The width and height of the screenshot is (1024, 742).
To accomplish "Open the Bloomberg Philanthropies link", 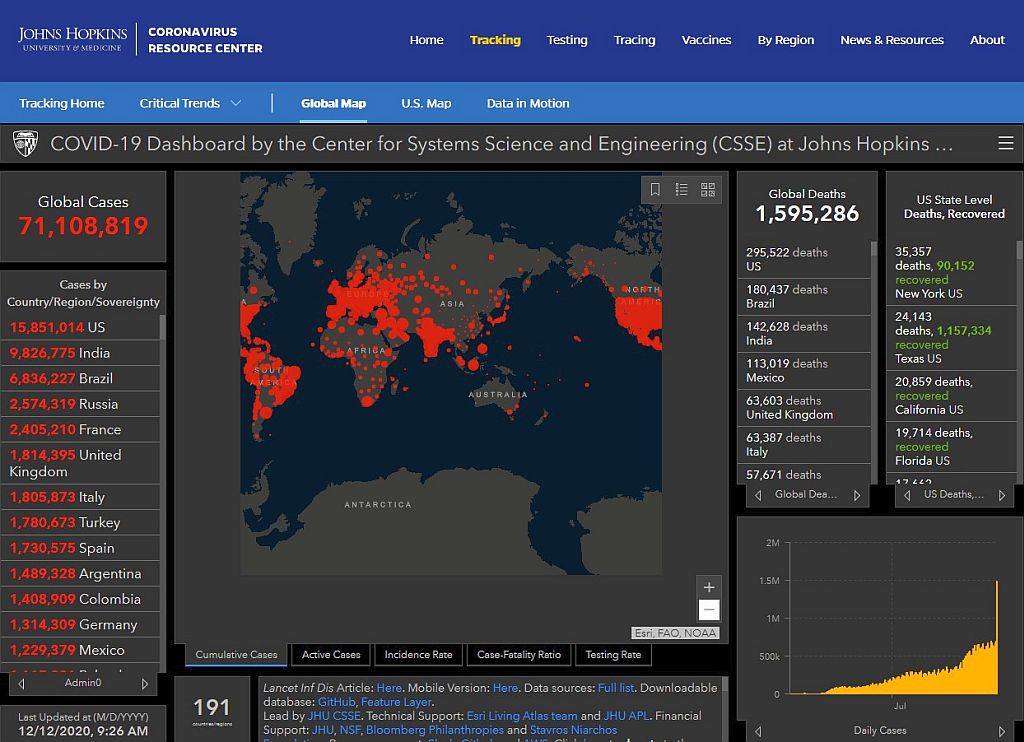I will pos(434,730).
